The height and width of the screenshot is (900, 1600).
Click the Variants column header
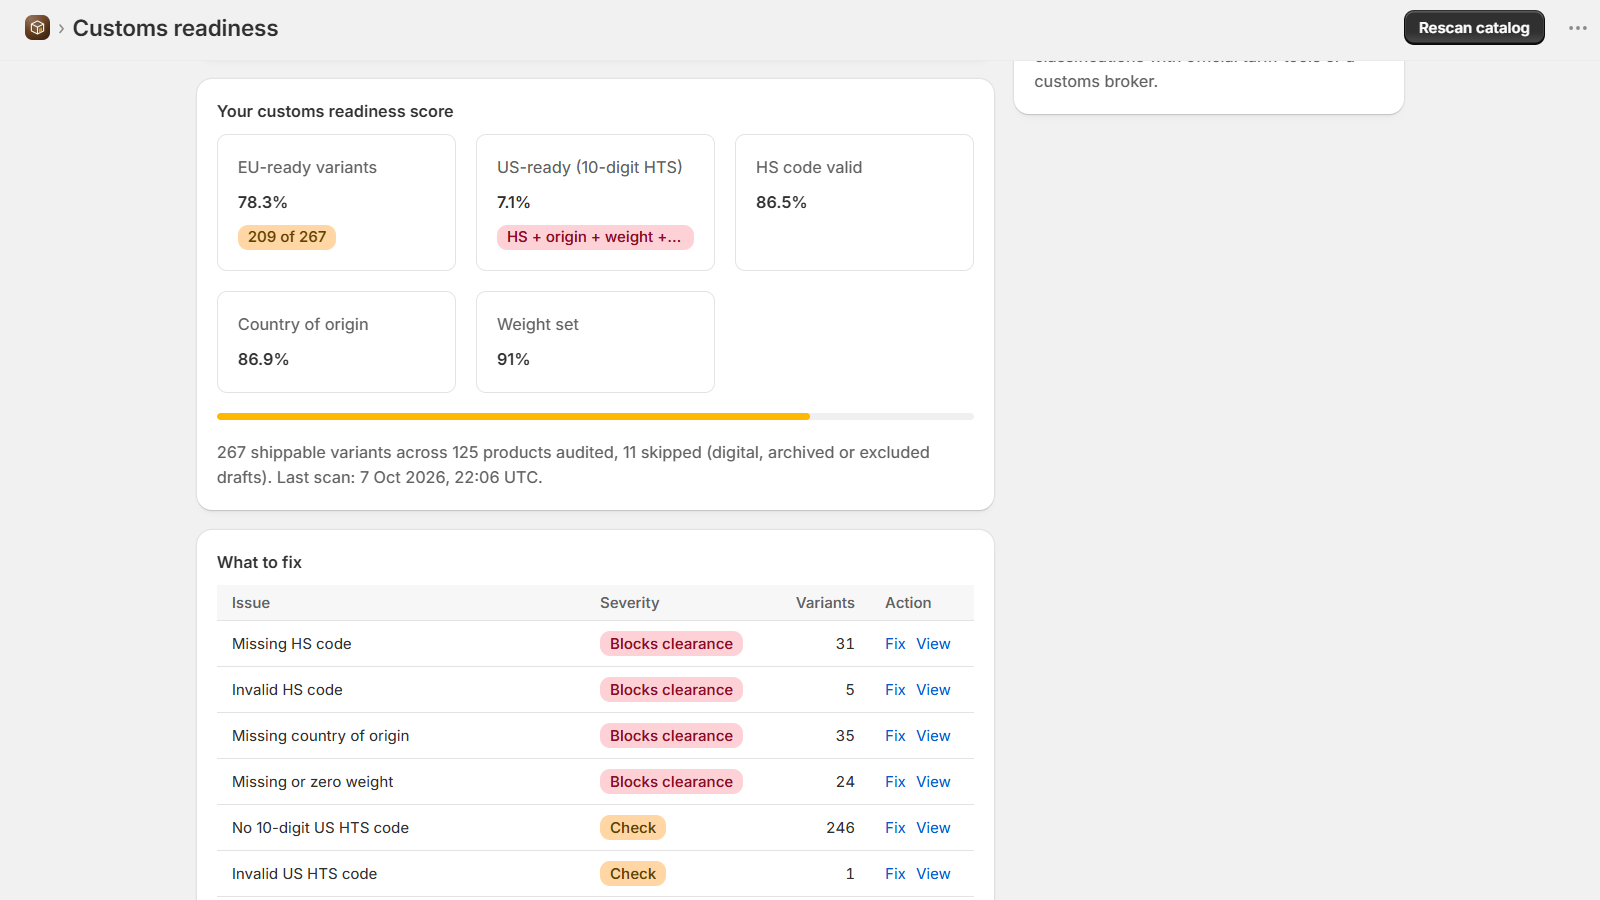[825, 603]
